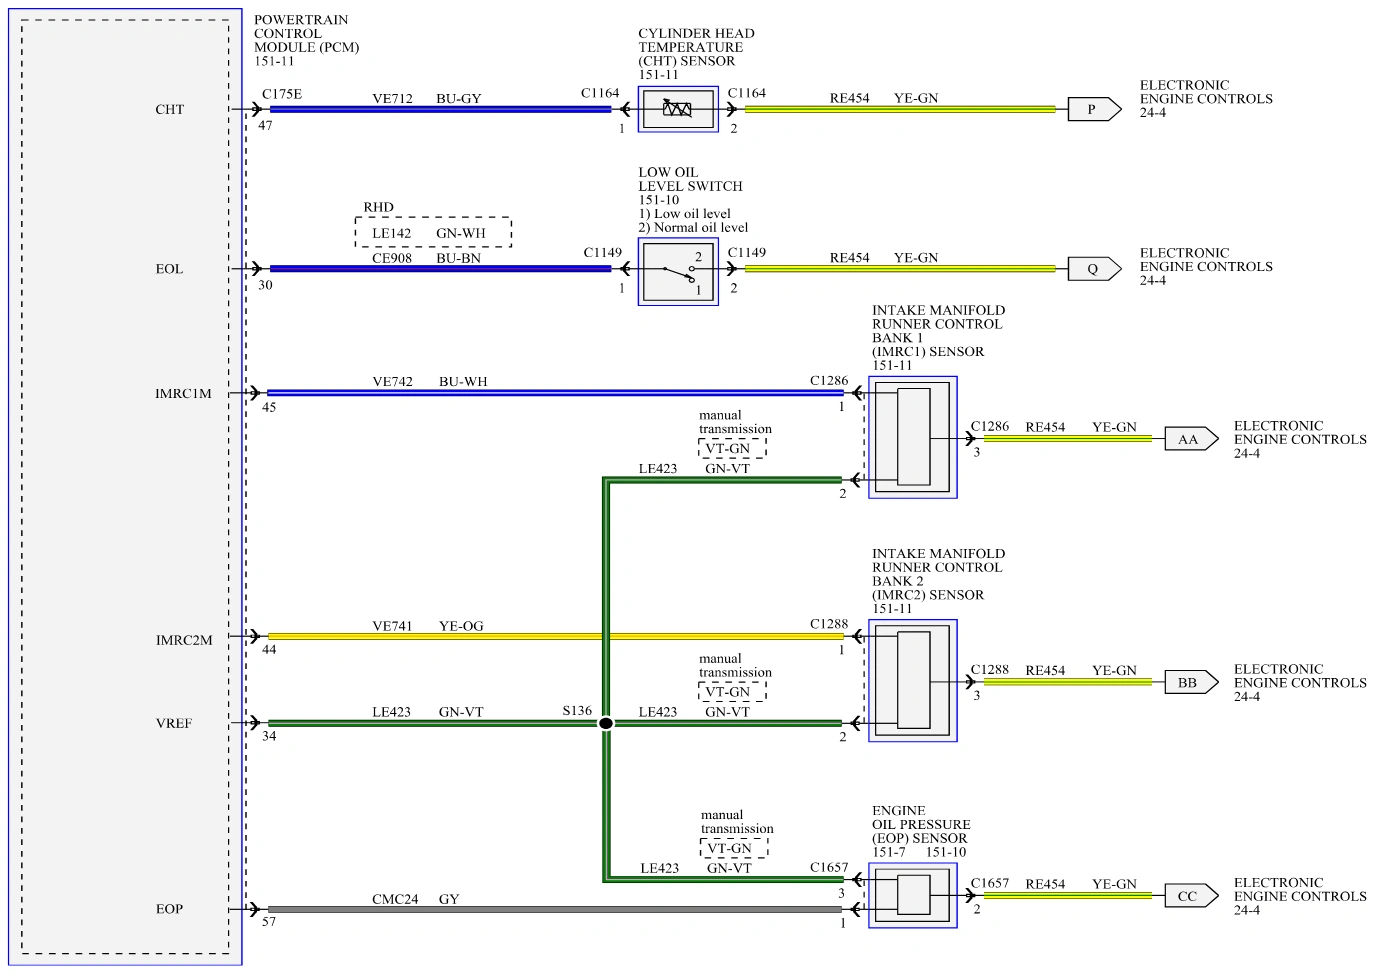Click the S136 splice junction dot
The image size is (1373, 973).
click(x=606, y=723)
